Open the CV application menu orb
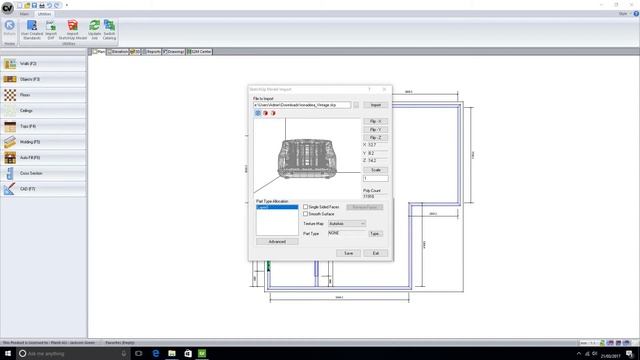640x360 pixels. [8, 8]
